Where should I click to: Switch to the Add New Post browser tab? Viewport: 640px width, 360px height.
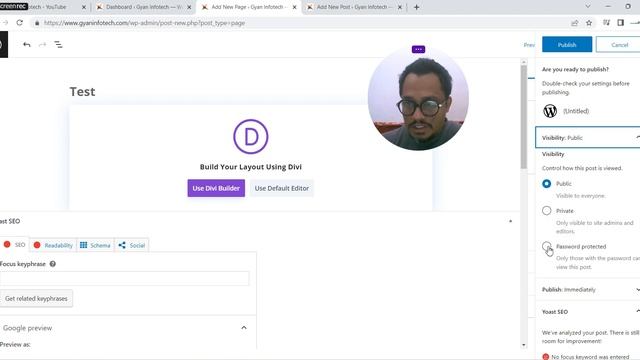(x=353, y=7)
